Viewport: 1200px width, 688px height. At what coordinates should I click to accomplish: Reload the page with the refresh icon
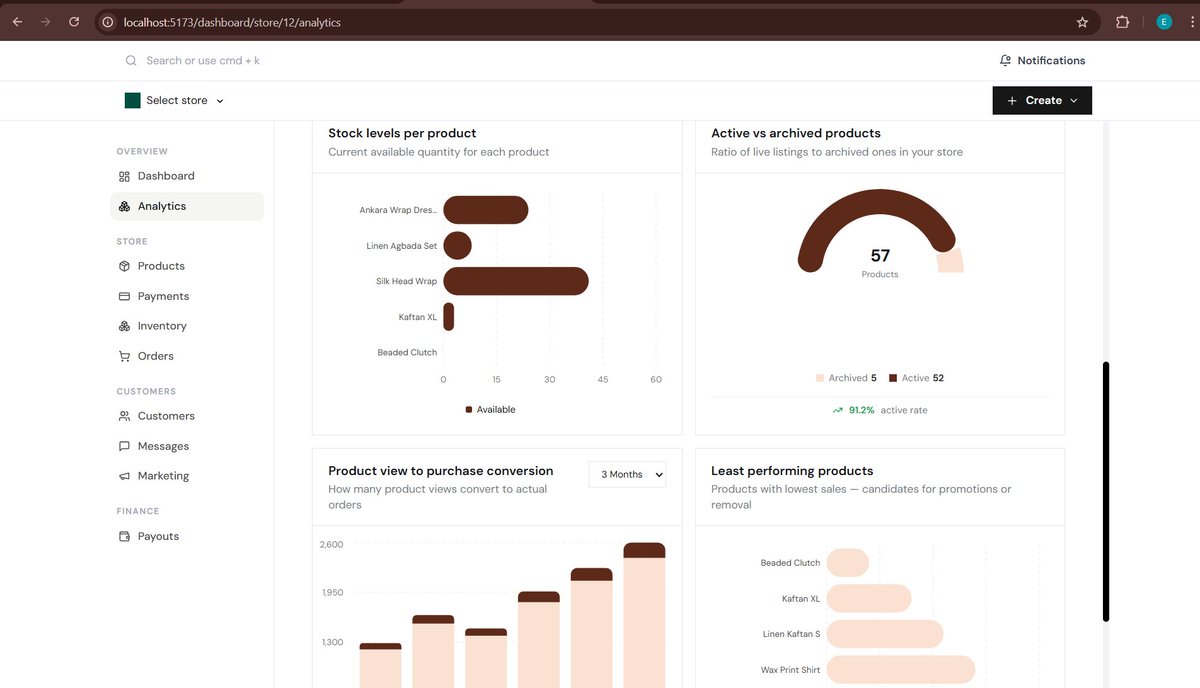tap(74, 22)
